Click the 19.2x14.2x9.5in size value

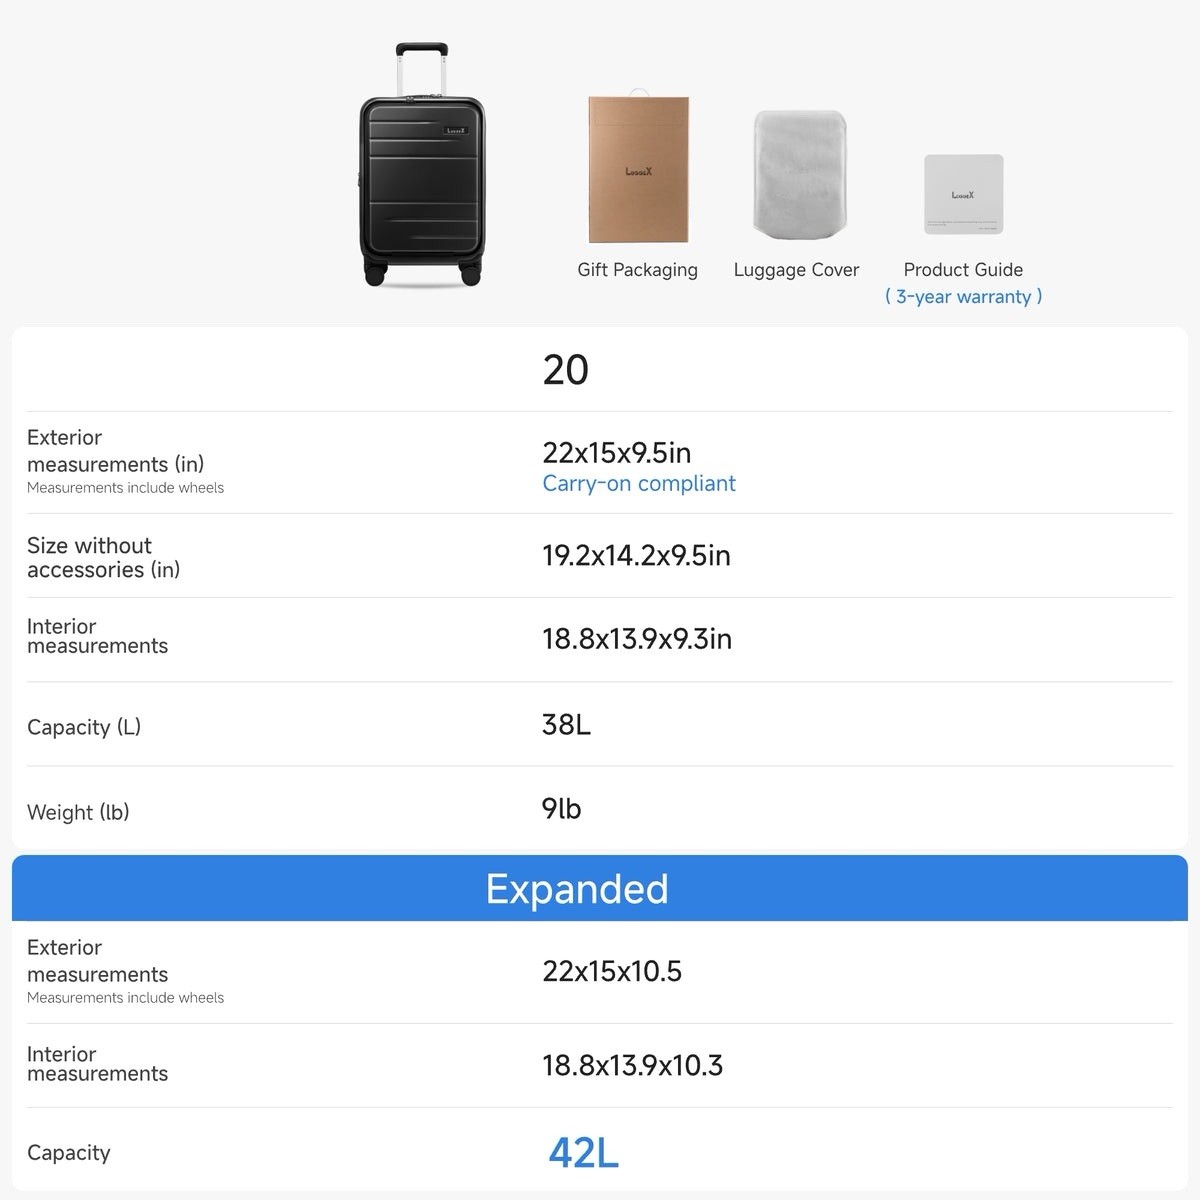636,556
